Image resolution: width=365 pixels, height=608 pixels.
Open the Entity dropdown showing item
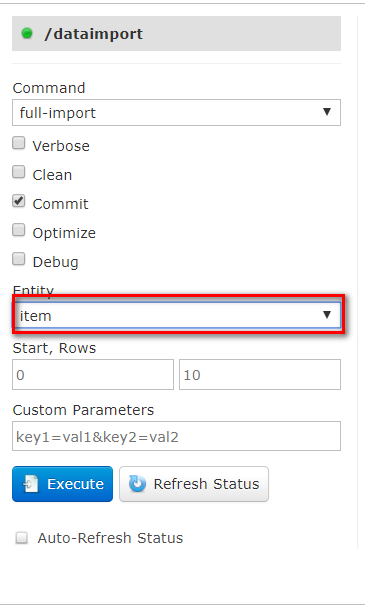pyautogui.click(x=178, y=315)
